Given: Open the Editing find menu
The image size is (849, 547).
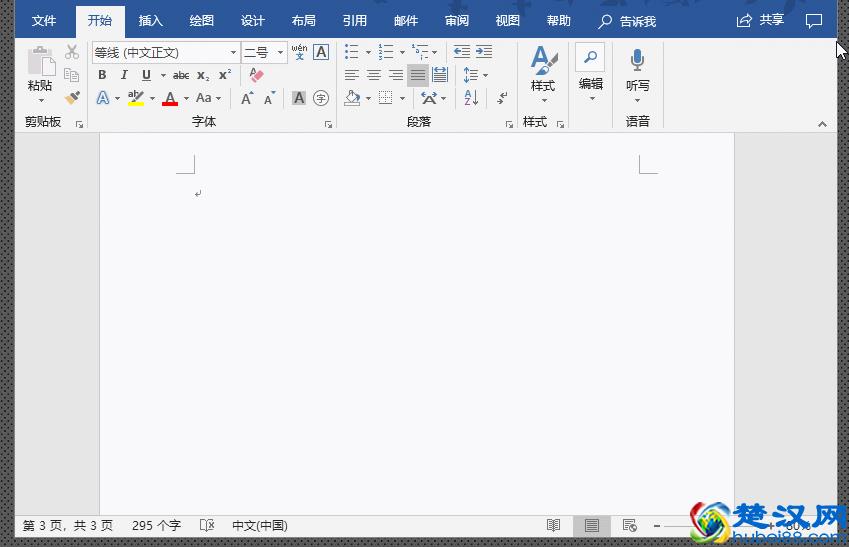Looking at the screenshot, I should click(590, 74).
